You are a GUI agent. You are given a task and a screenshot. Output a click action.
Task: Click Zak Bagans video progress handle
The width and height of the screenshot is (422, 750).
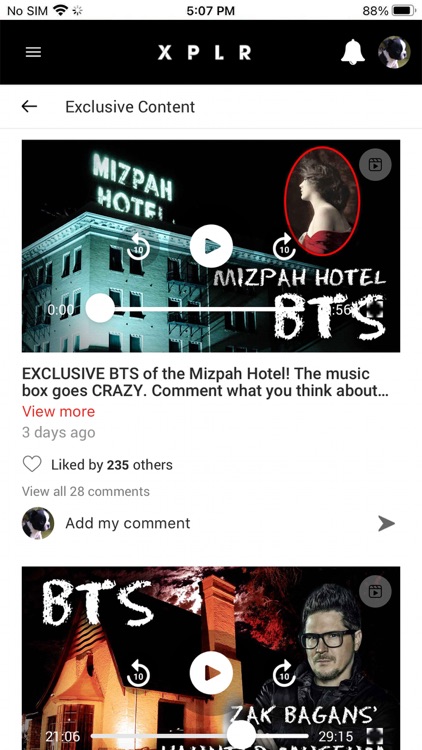click(241, 736)
